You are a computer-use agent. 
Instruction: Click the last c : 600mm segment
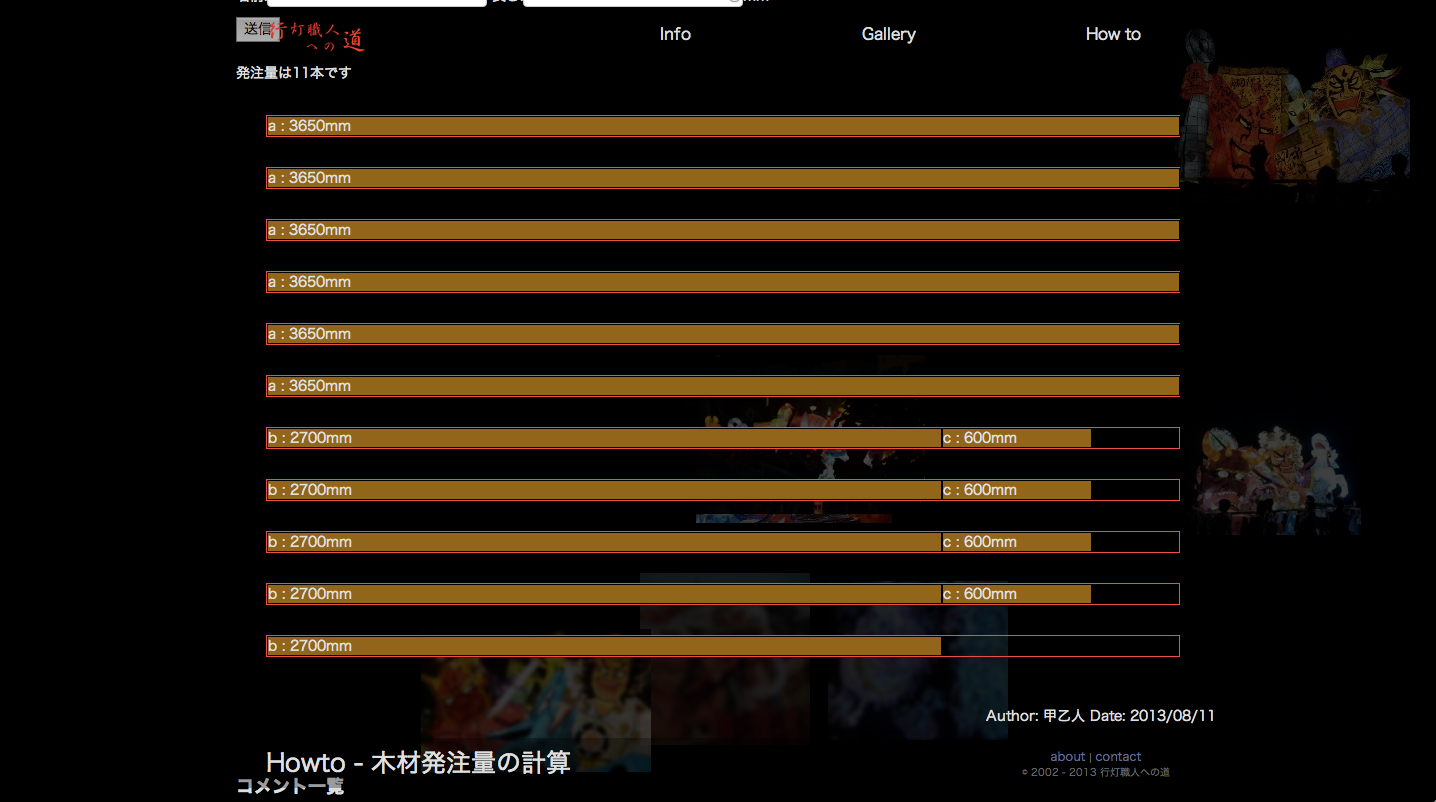[x=1016, y=594]
